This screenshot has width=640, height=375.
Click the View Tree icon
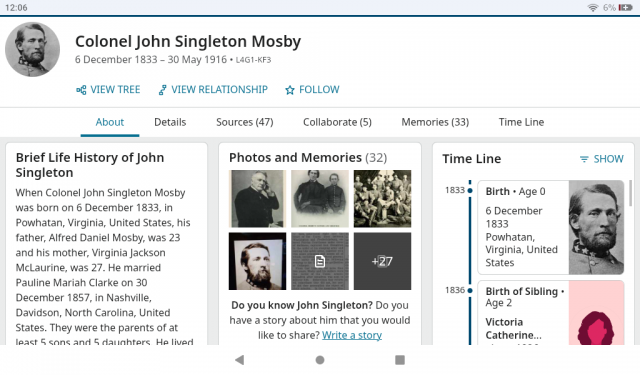click(81, 90)
